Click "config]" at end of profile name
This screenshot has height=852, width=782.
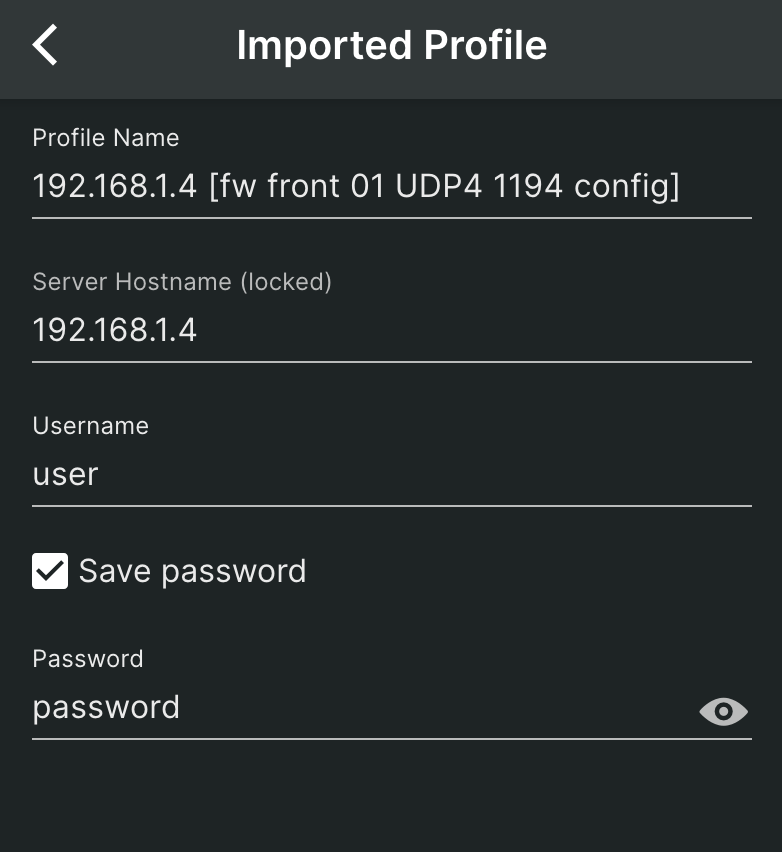(626, 186)
